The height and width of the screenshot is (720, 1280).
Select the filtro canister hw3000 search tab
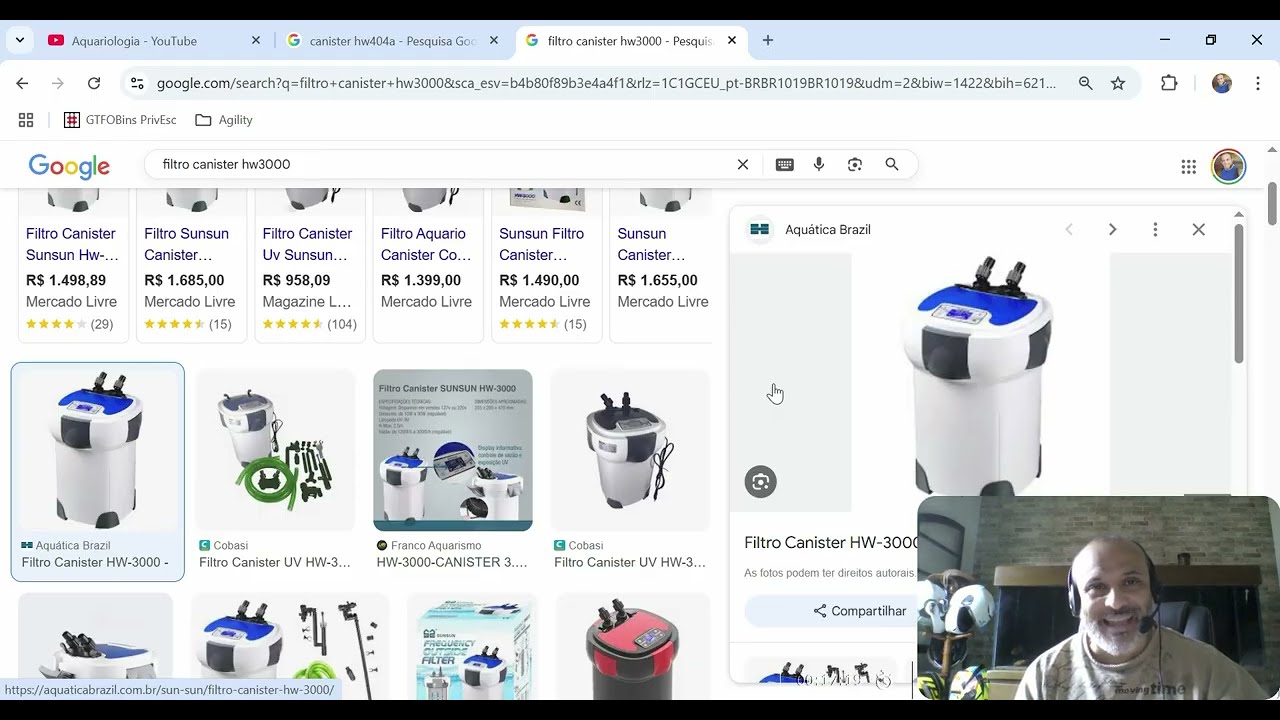pyautogui.click(x=631, y=41)
